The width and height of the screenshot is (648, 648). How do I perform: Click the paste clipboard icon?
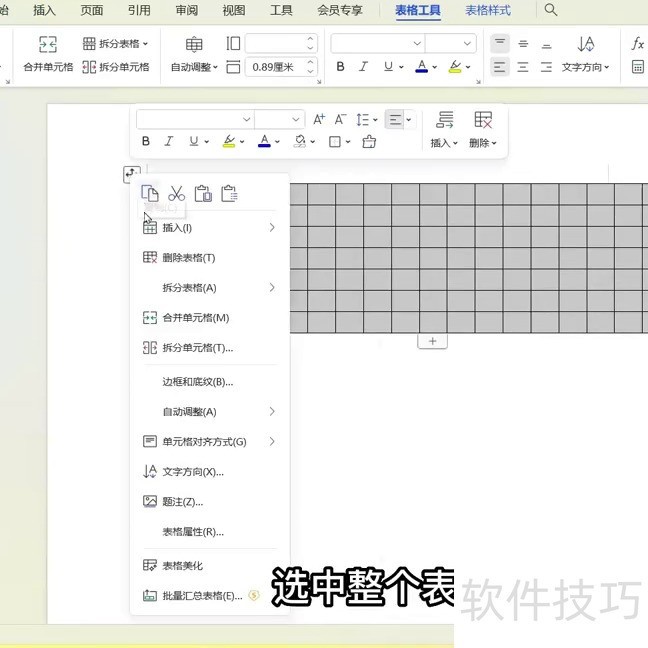point(203,194)
